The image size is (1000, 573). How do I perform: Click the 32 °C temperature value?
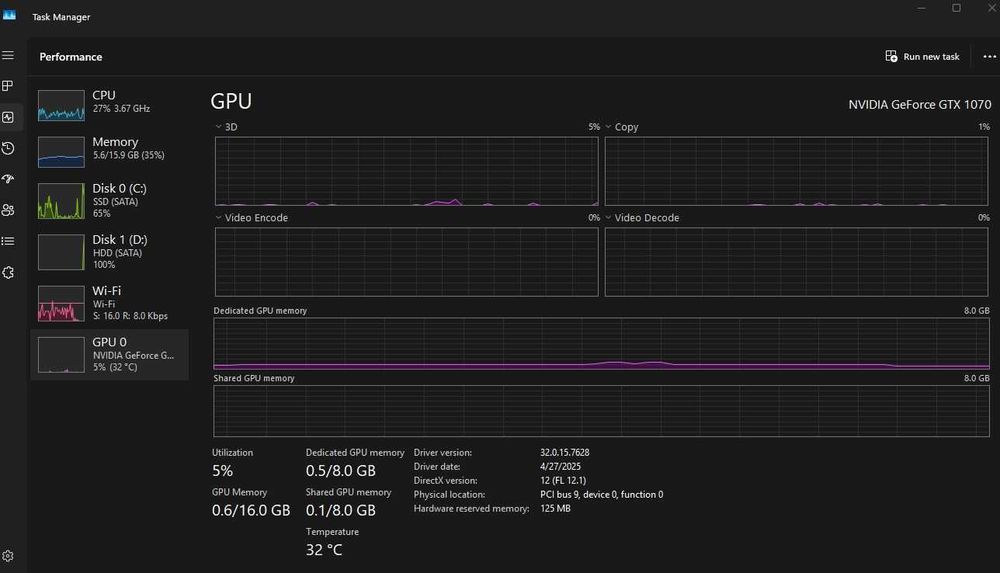324,550
